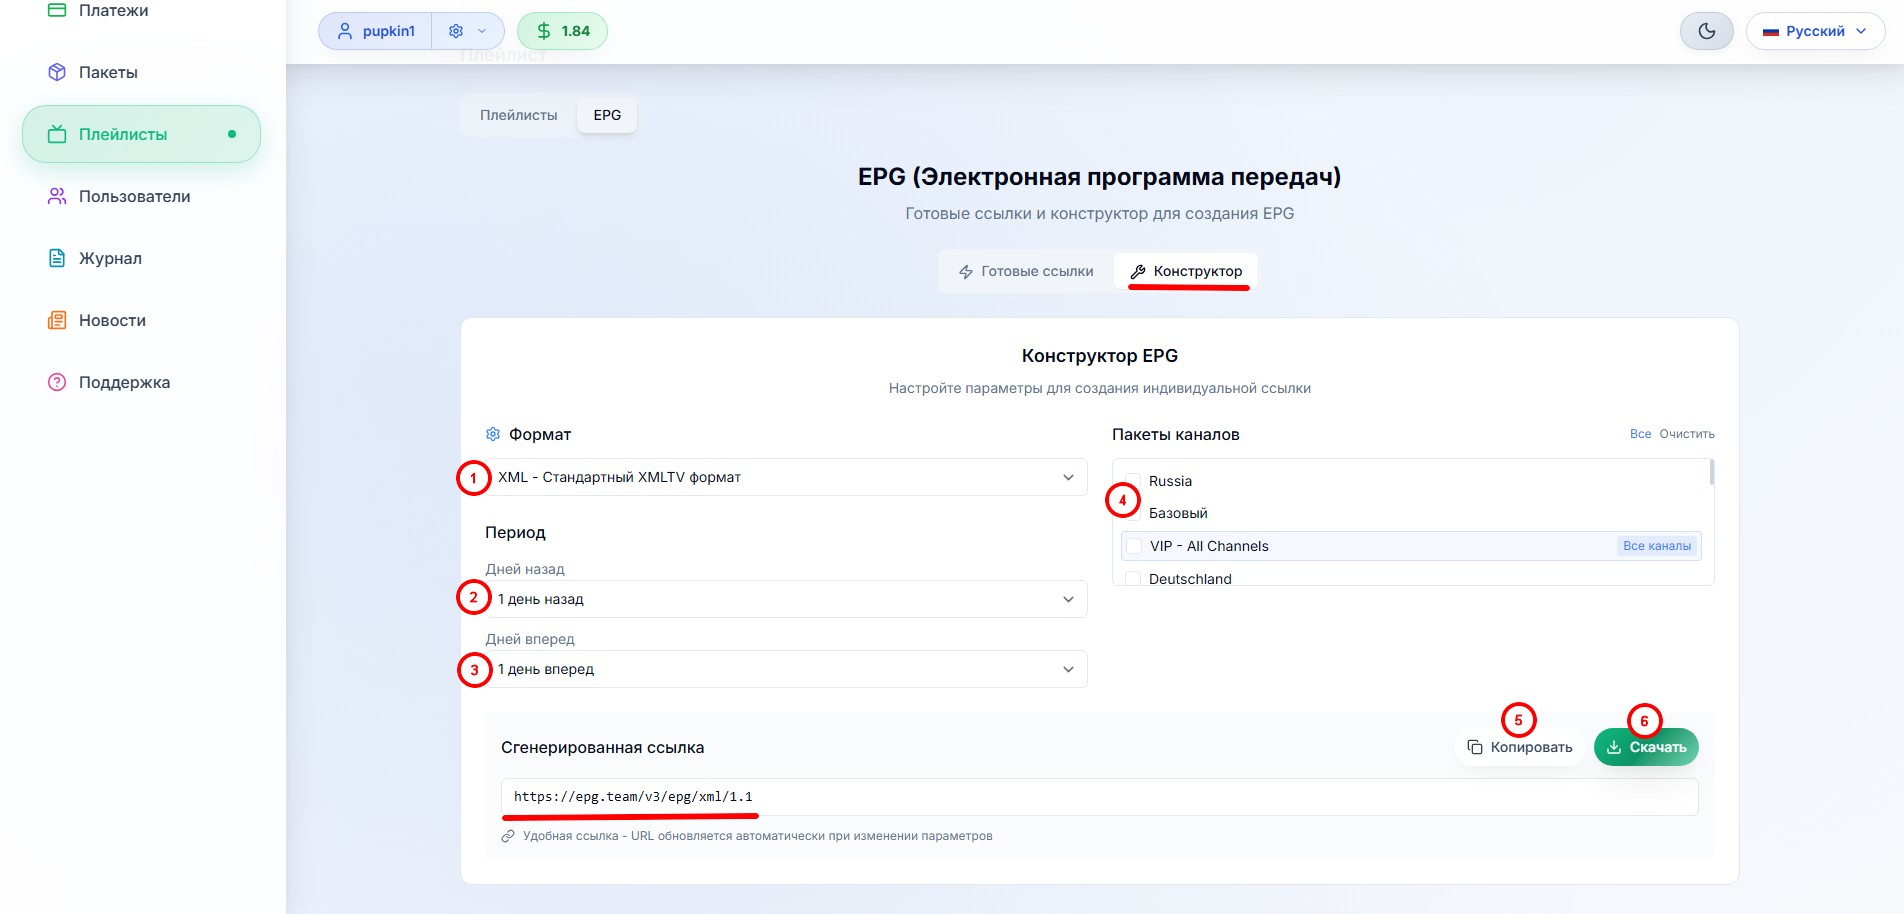
Task: Open the Поддержка section in sidebar
Action: coord(123,382)
